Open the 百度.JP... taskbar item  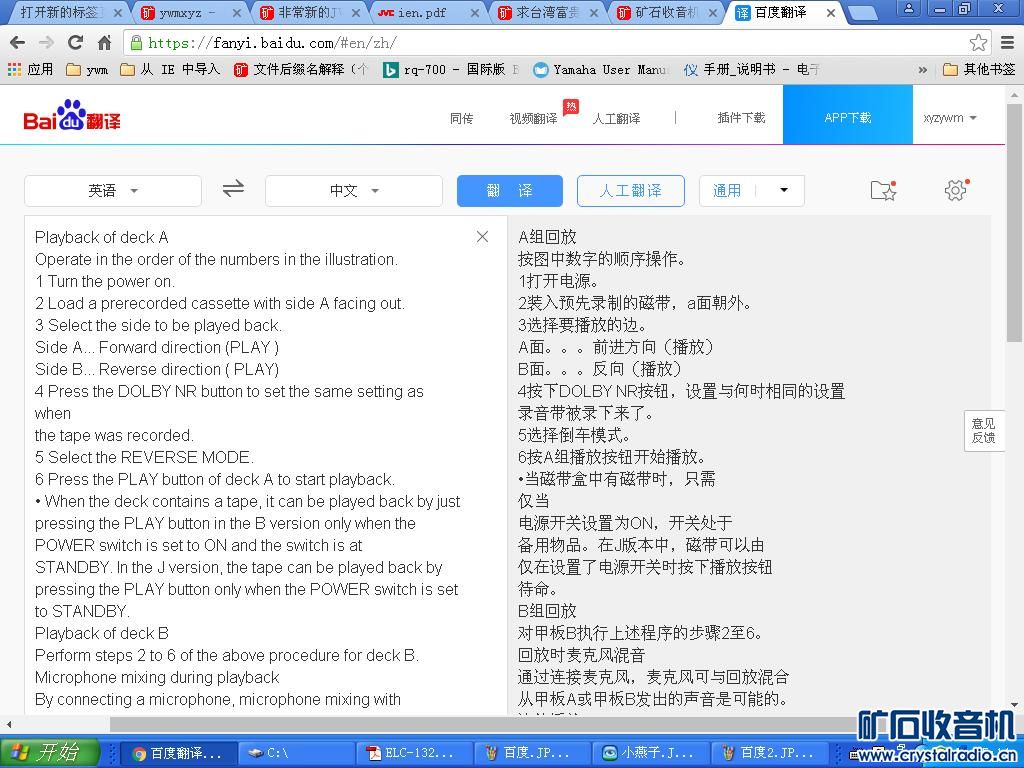point(532,753)
